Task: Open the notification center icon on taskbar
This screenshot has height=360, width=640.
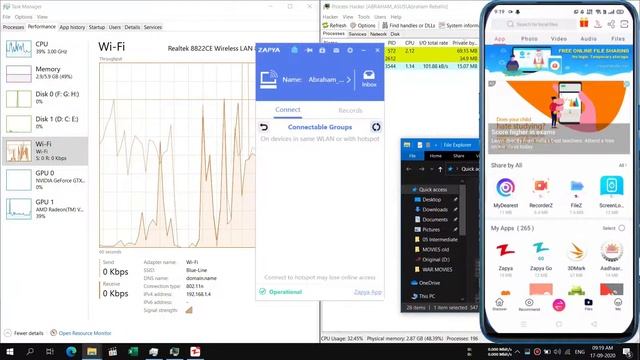Action: (627, 351)
